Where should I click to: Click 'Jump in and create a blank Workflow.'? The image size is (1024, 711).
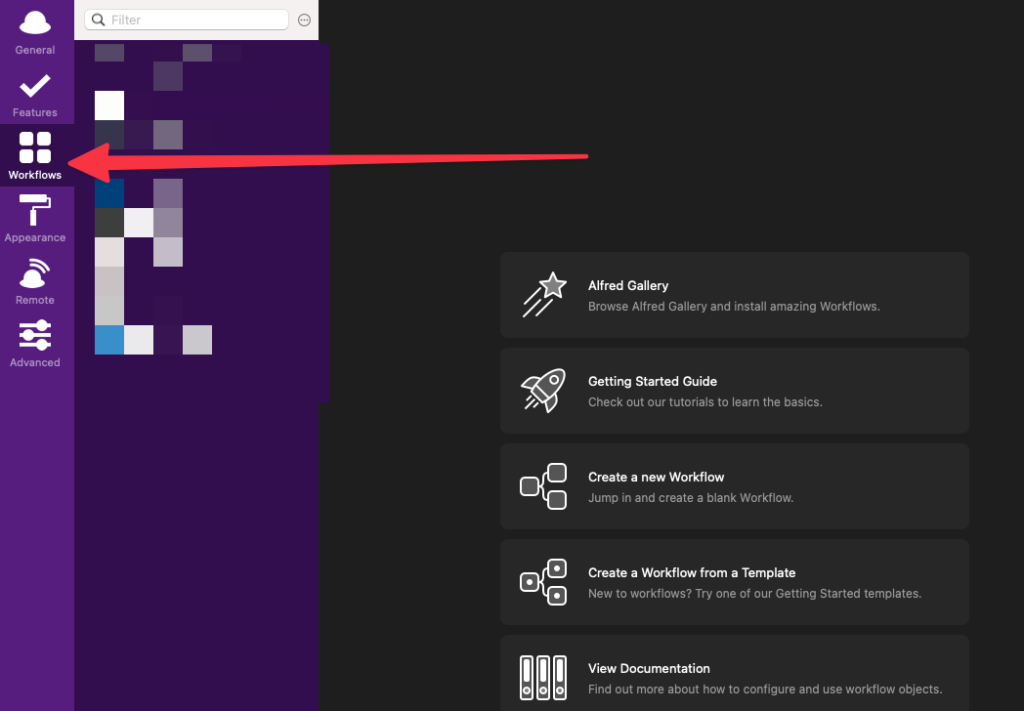pyautogui.click(x=690, y=498)
